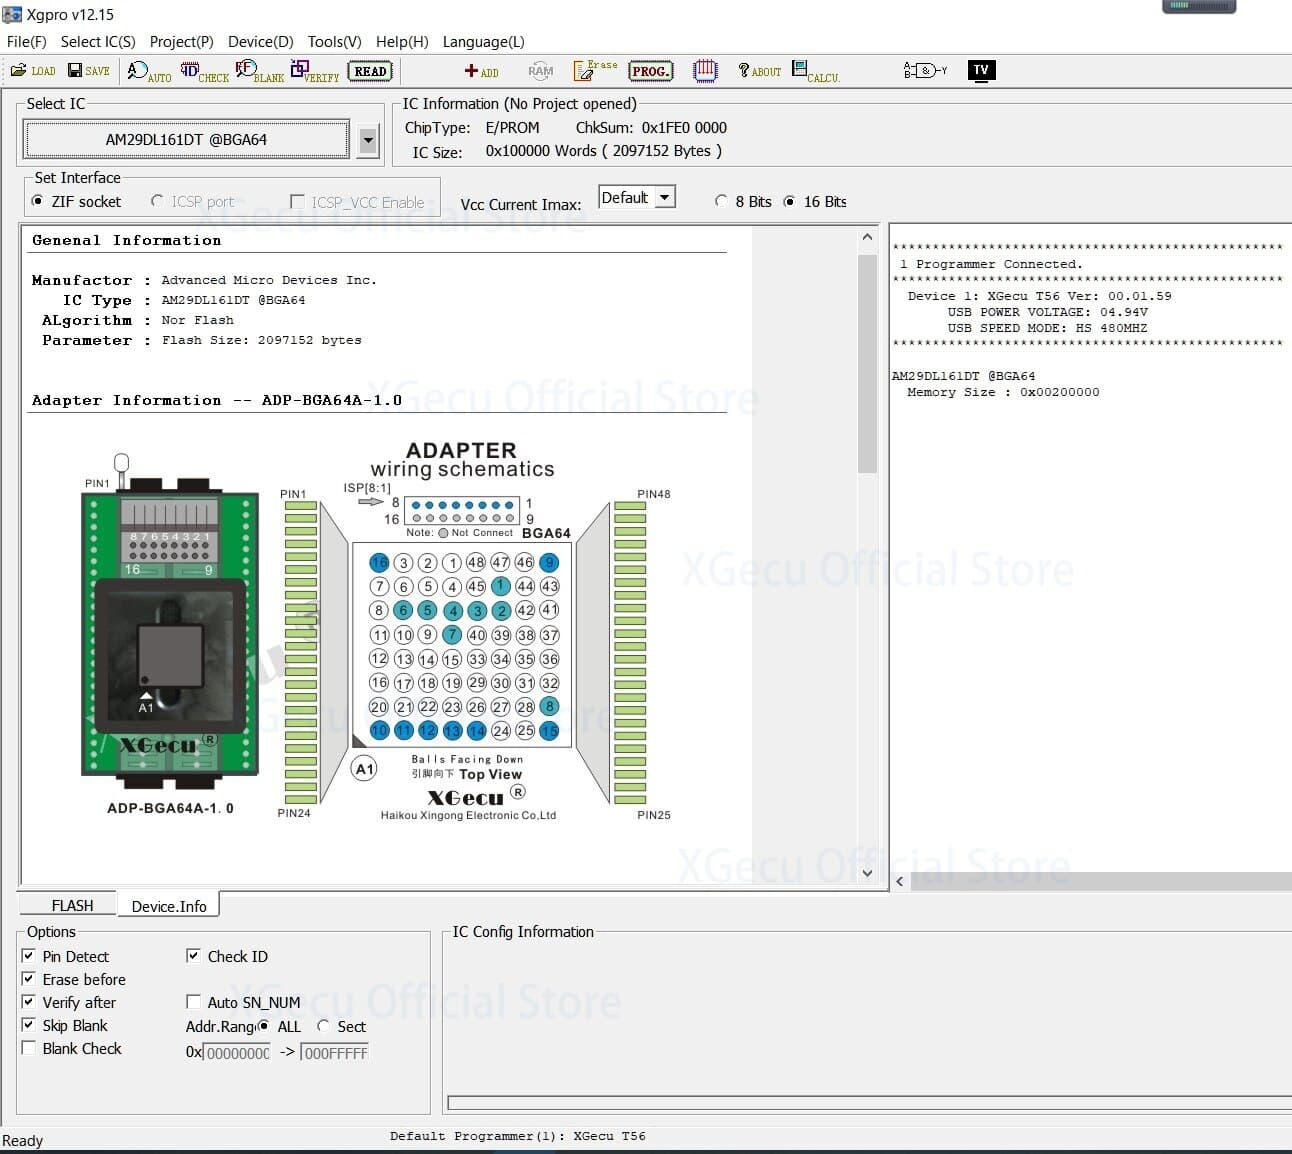The width and height of the screenshot is (1292, 1154).
Task: Open the Vcc Current Imax dropdown
Action: 662,196
